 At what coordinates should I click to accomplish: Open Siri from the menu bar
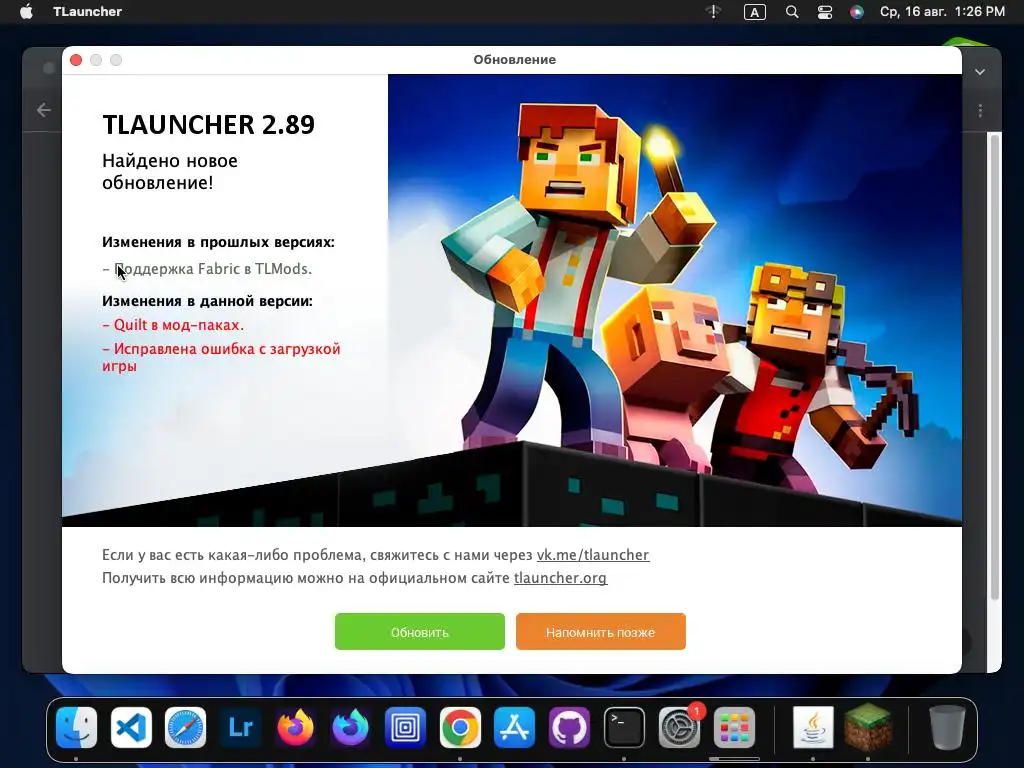coord(857,12)
